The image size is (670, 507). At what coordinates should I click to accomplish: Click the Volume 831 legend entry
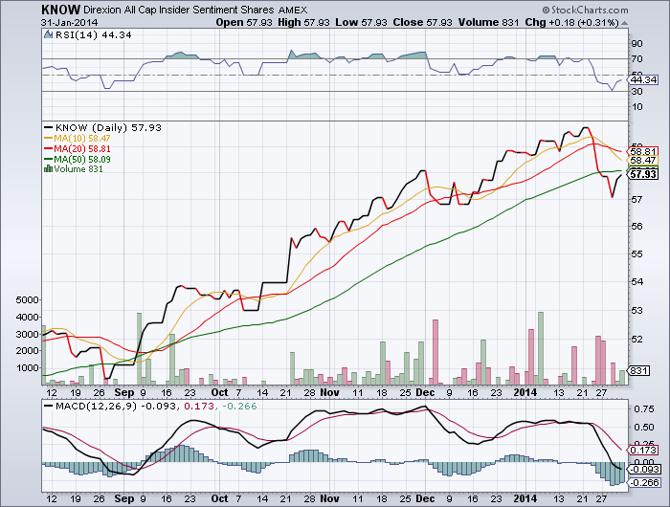tap(78, 169)
